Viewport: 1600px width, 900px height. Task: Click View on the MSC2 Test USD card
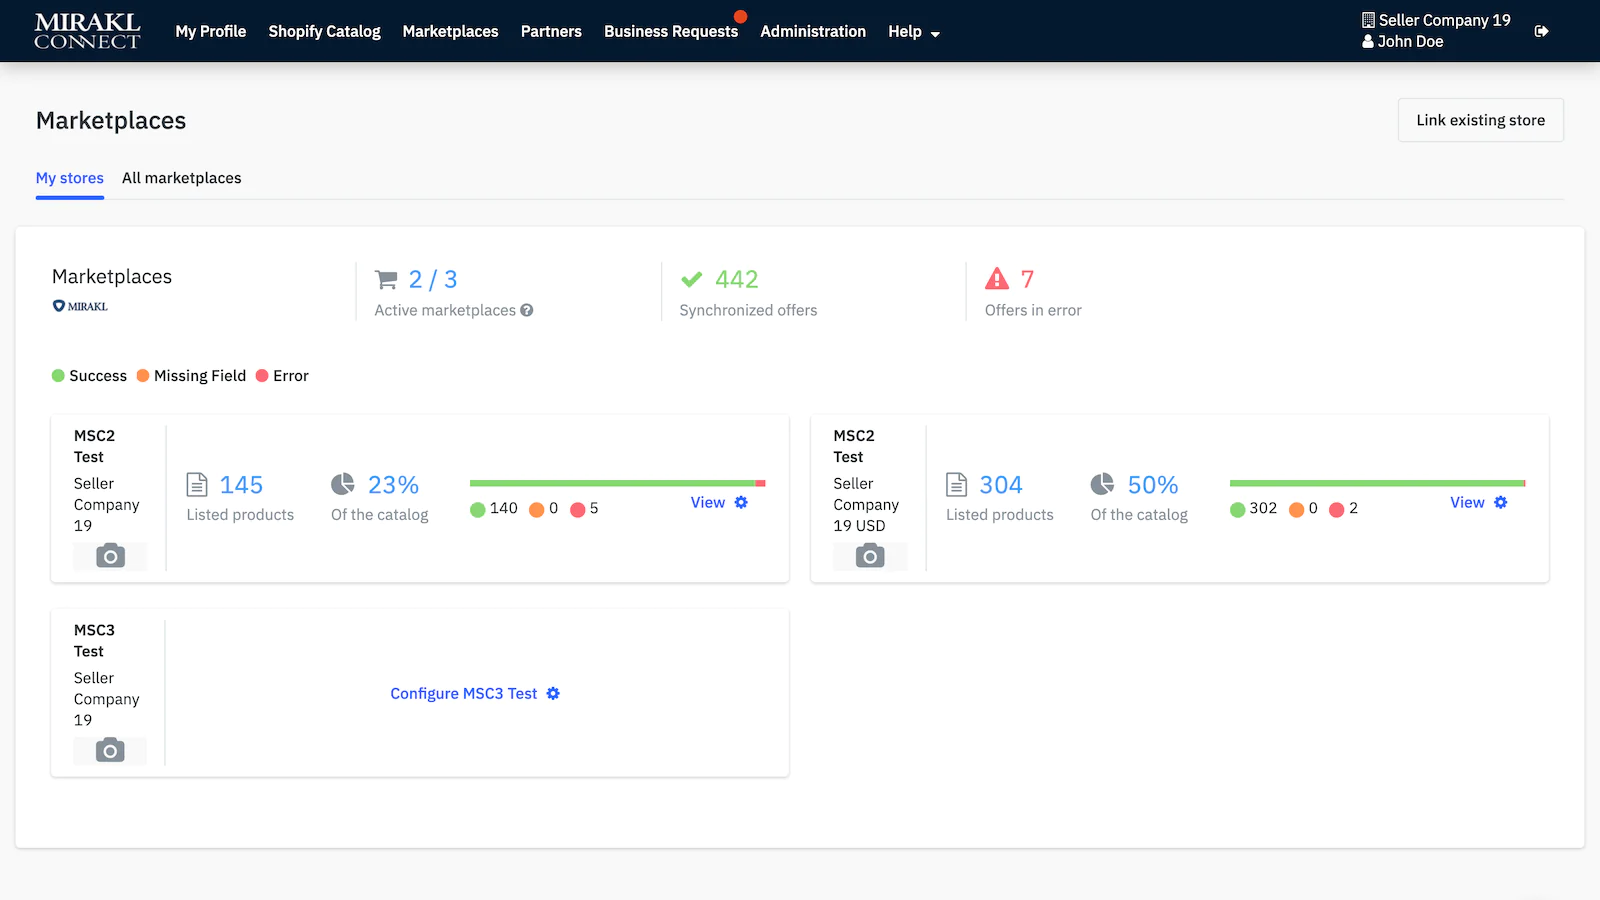[1466, 503]
